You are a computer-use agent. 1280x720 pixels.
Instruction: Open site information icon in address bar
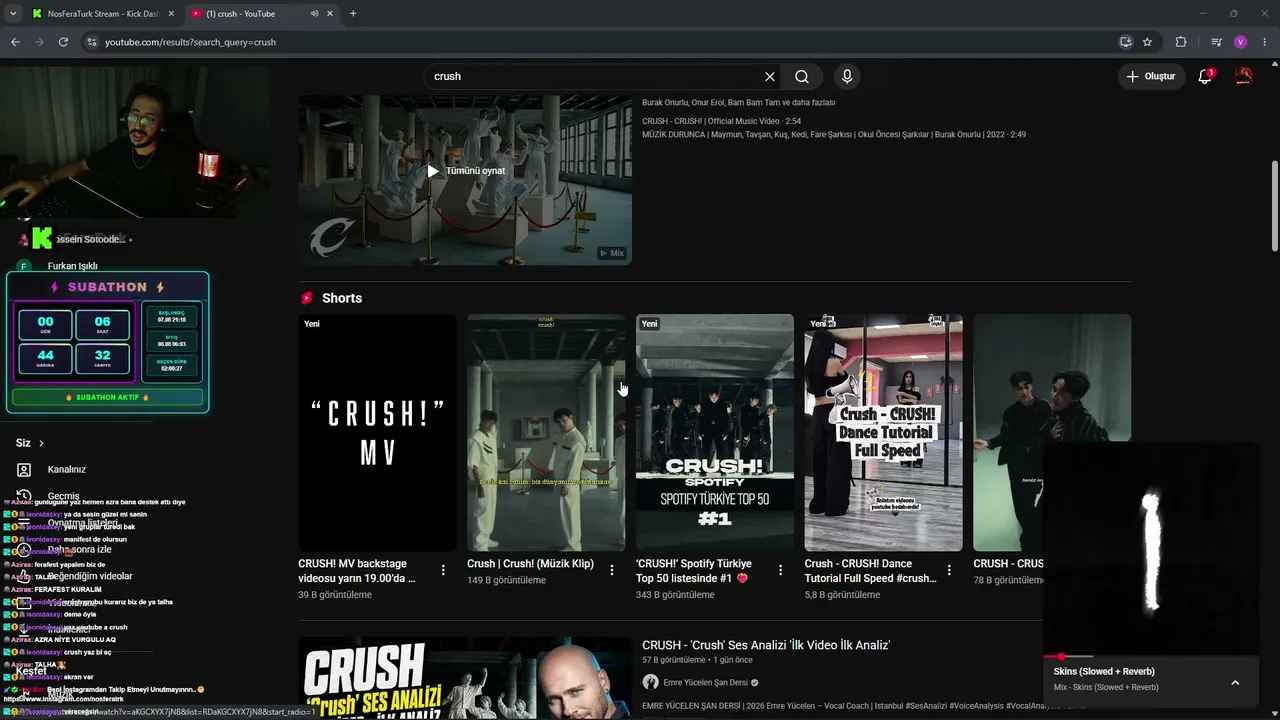click(x=92, y=42)
